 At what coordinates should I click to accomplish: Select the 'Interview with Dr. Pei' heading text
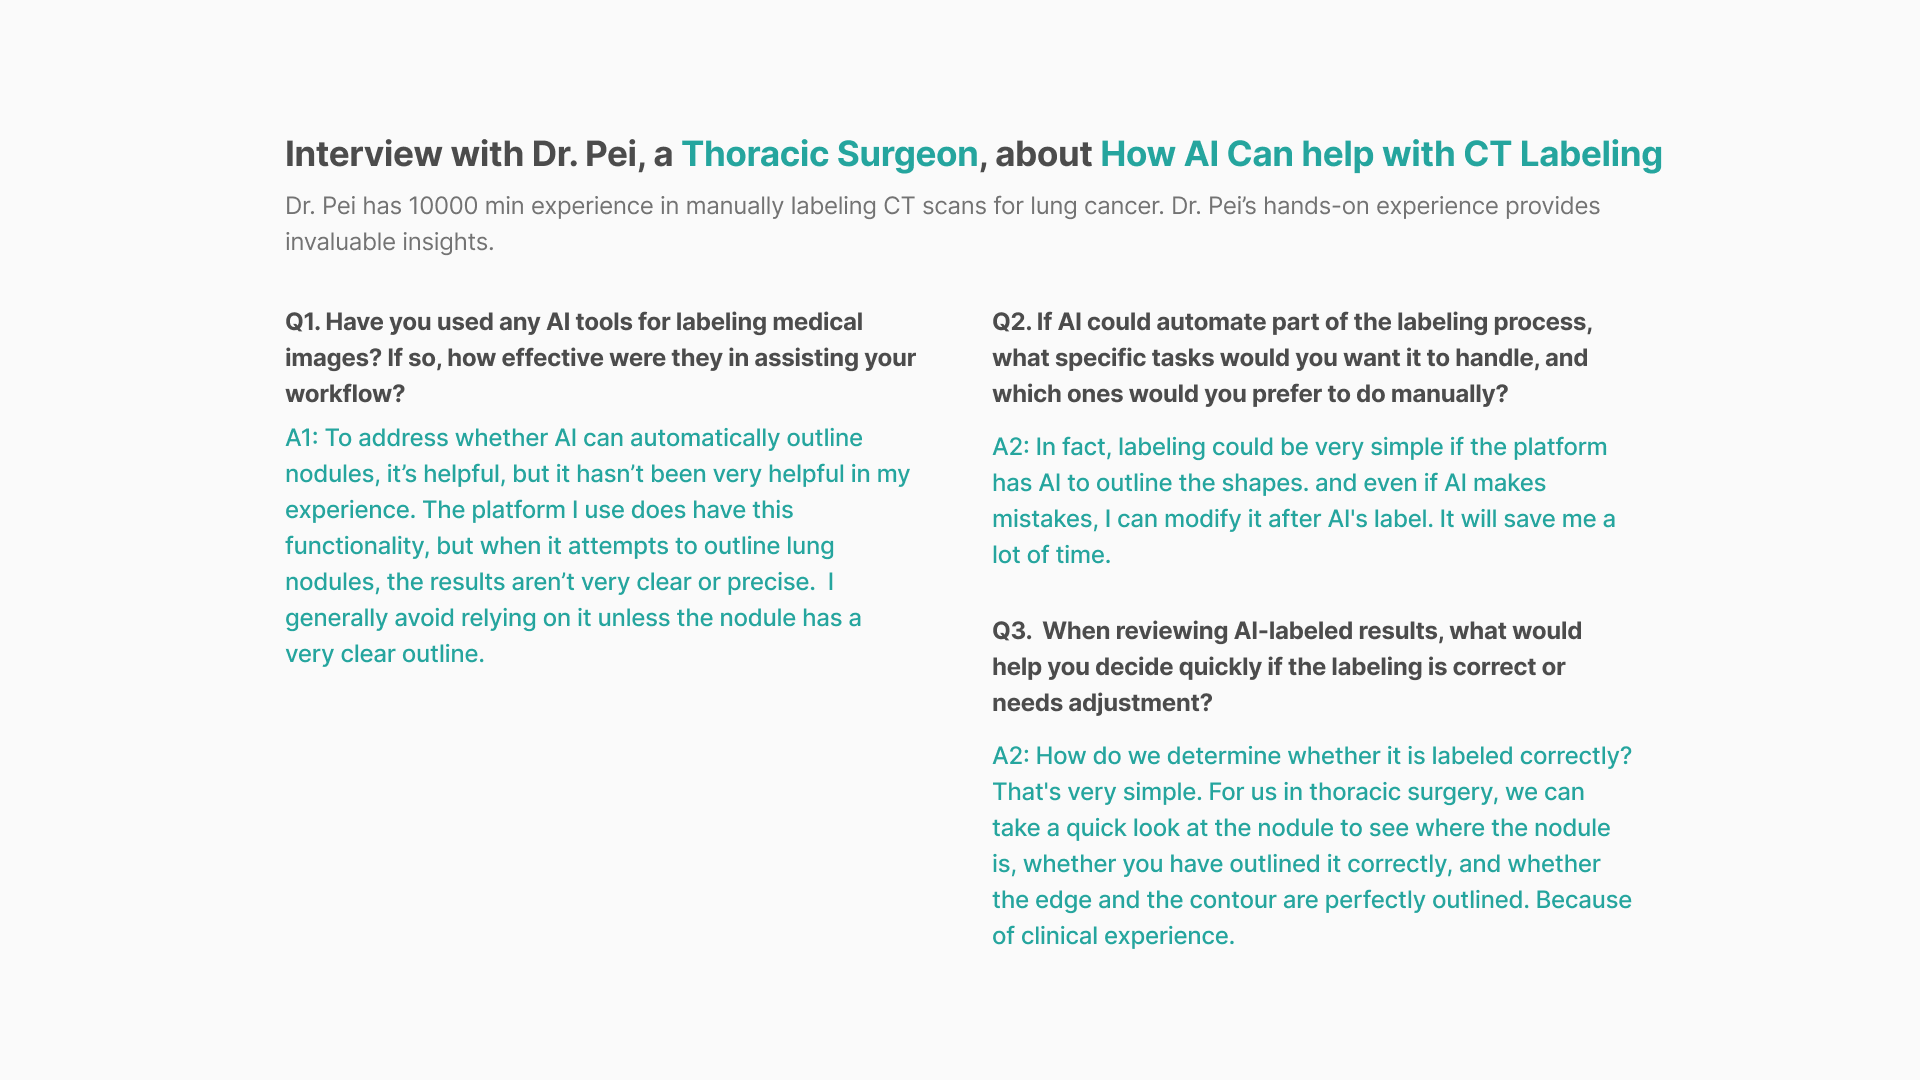[461, 154]
